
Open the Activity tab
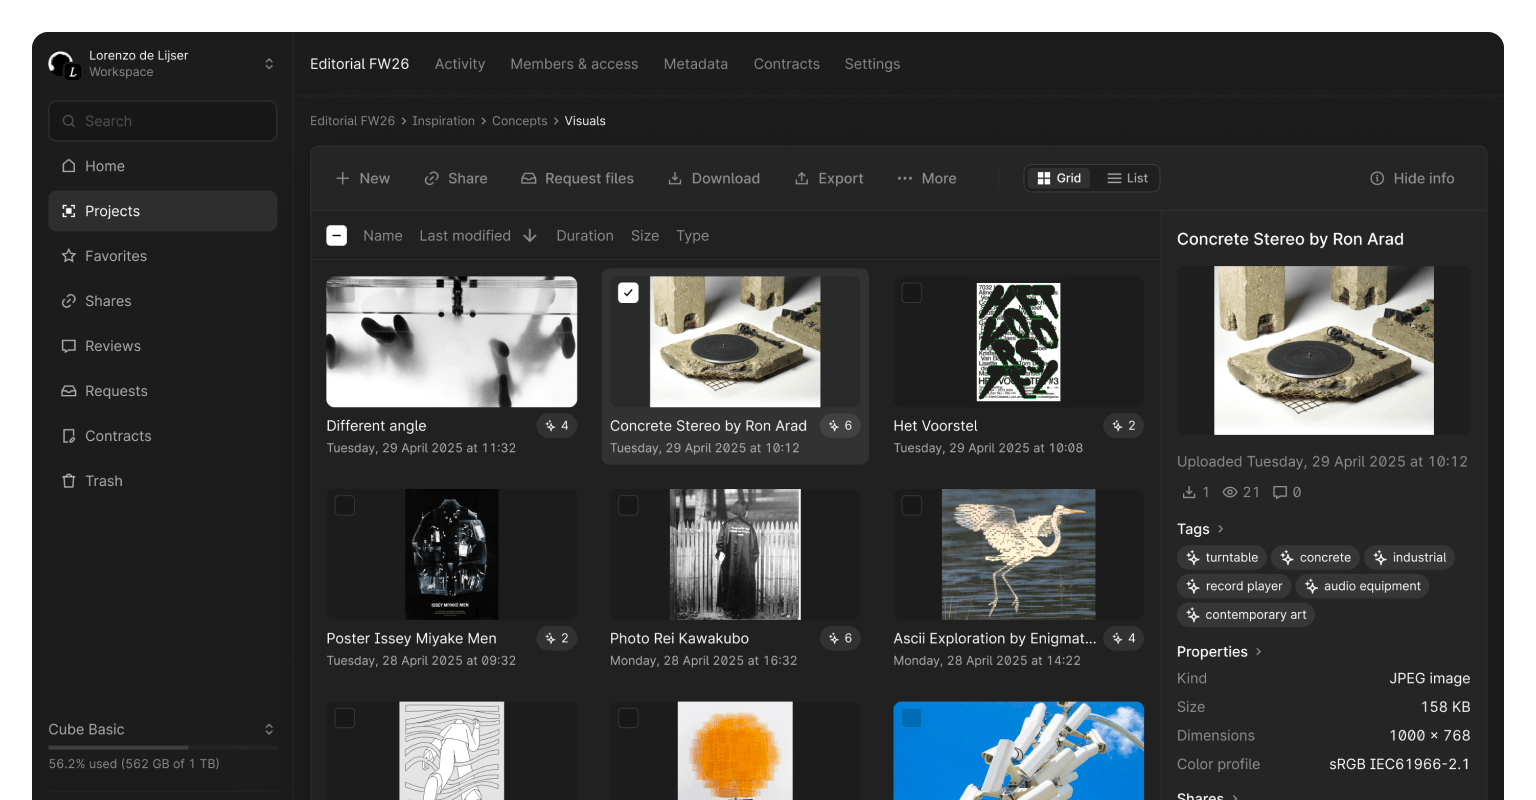pyautogui.click(x=460, y=64)
